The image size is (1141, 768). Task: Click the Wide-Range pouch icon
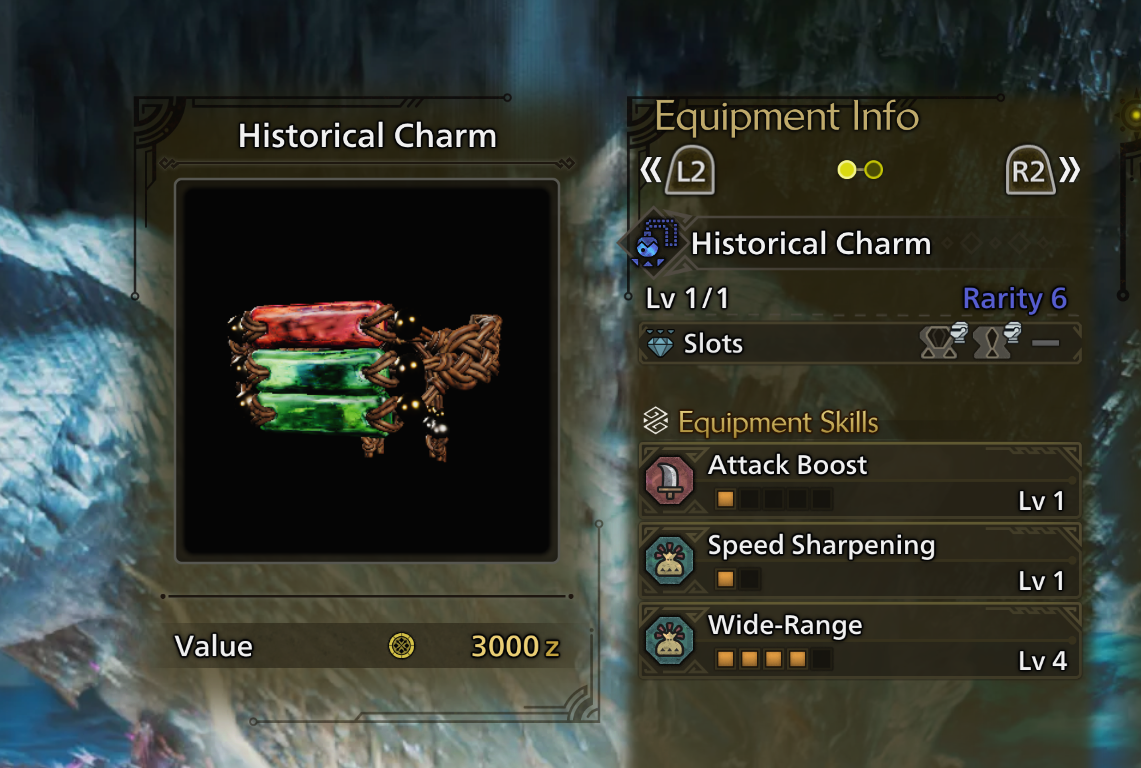669,641
